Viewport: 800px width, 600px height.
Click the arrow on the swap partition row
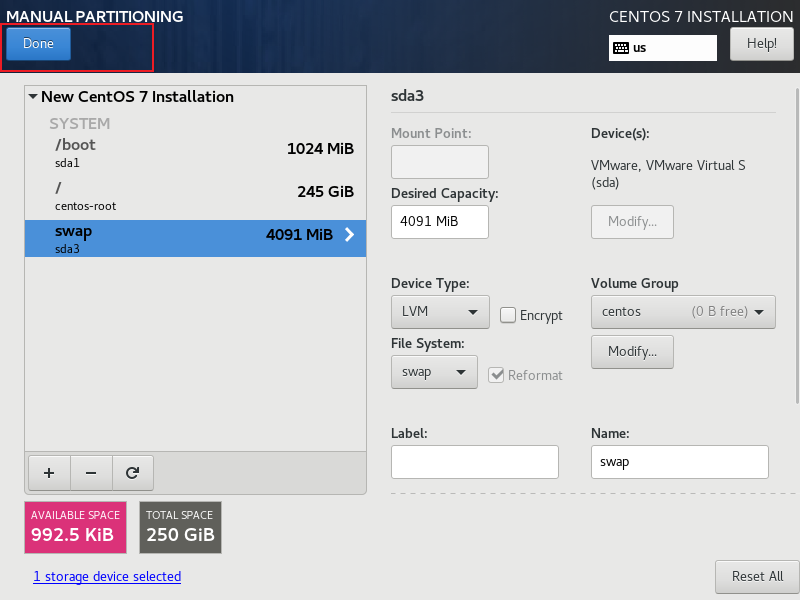[x=349, y=235]
